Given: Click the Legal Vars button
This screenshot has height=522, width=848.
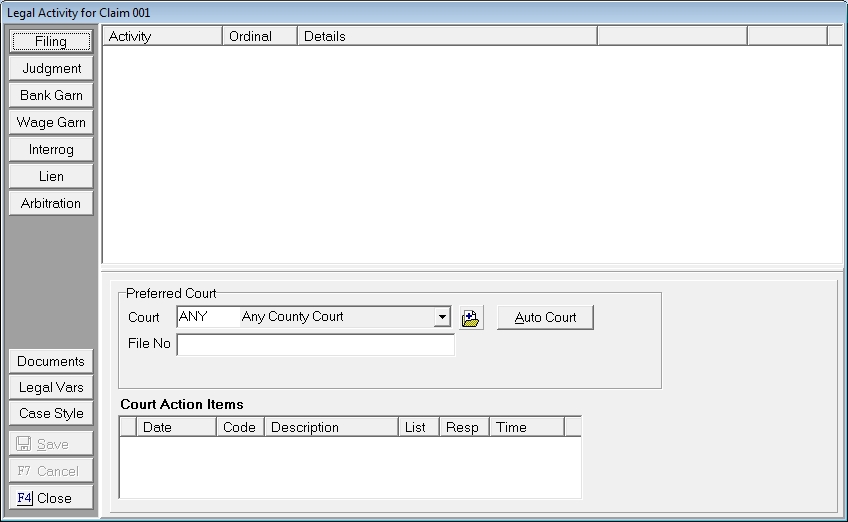Looking at the screenshot, I should (x=51, y=388).
